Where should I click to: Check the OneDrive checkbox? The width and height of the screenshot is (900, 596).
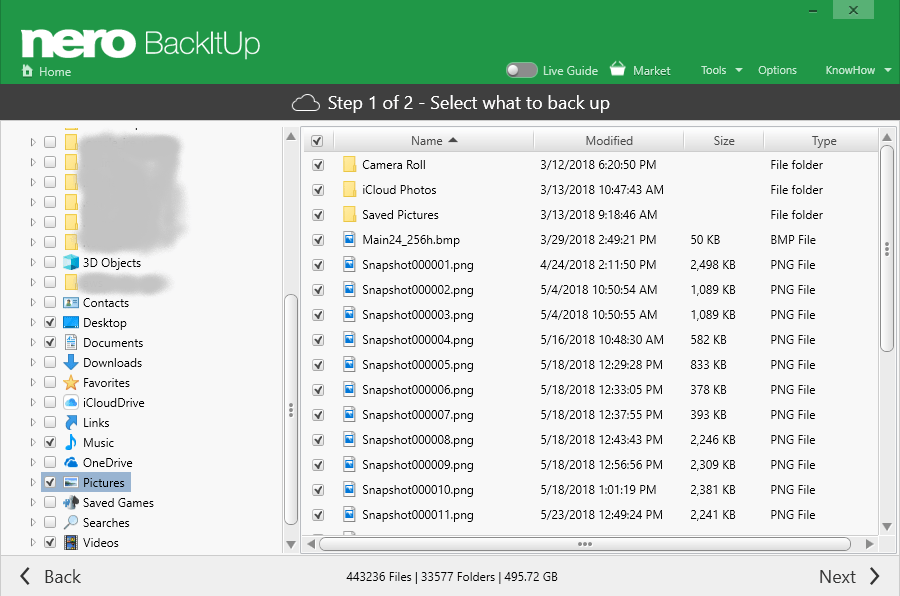coord(50,462)
